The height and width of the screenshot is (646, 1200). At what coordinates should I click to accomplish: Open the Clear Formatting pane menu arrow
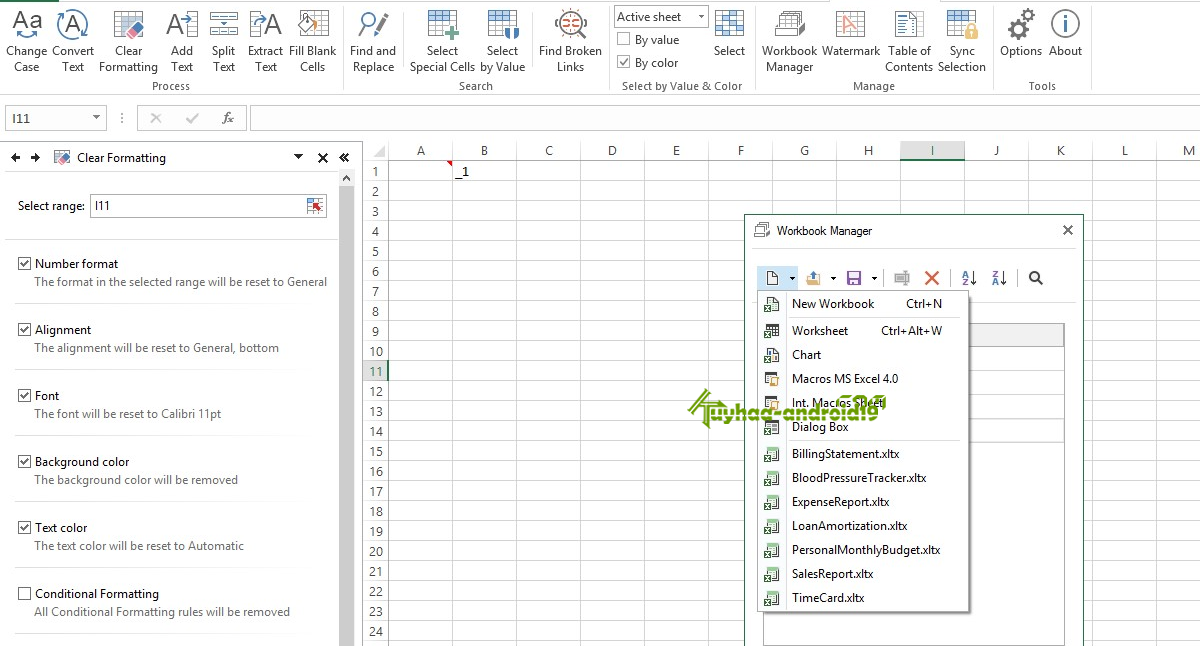click(298, 157)
